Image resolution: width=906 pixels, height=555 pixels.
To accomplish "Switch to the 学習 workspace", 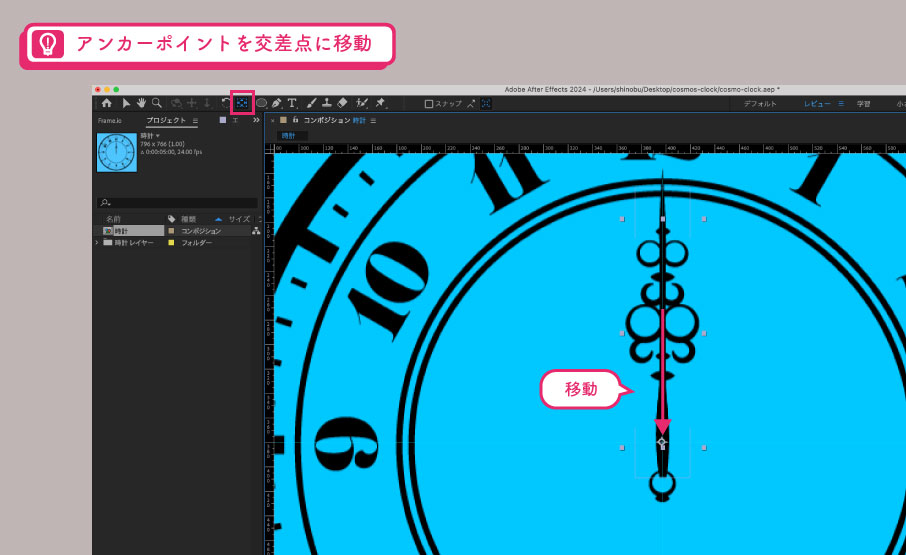I will pos(863,104).
